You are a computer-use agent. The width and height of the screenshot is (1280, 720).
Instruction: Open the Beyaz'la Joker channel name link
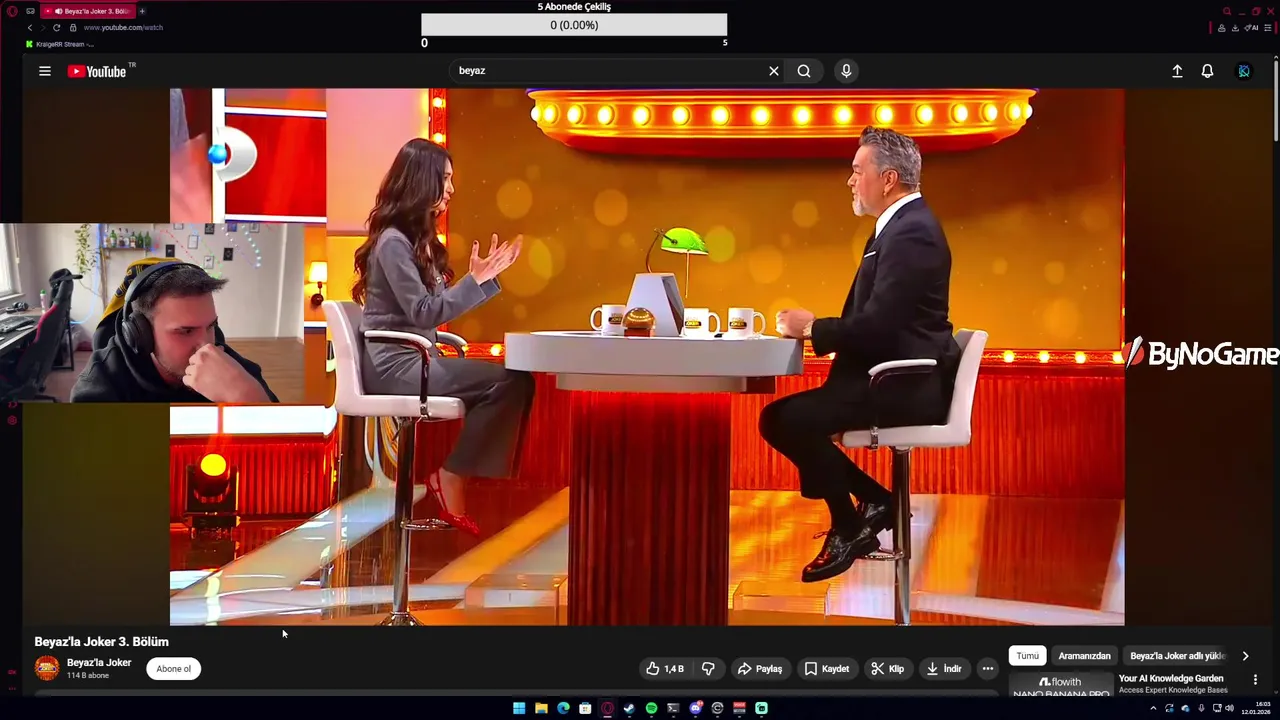(99, 663)
